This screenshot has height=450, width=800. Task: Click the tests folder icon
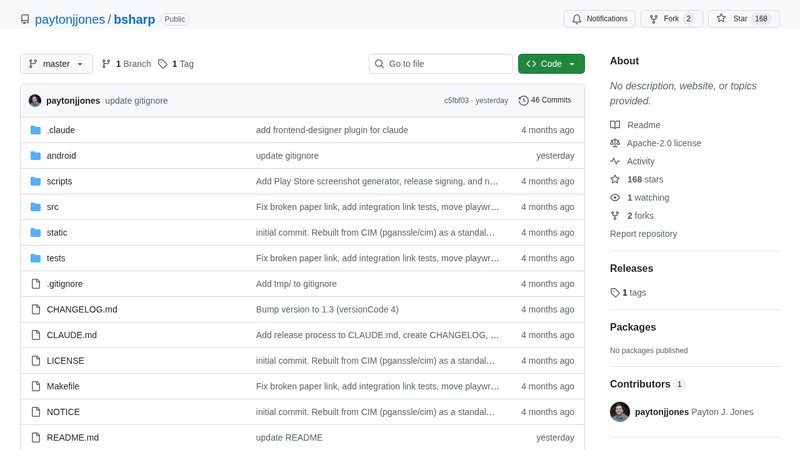[x=35, y=258]
